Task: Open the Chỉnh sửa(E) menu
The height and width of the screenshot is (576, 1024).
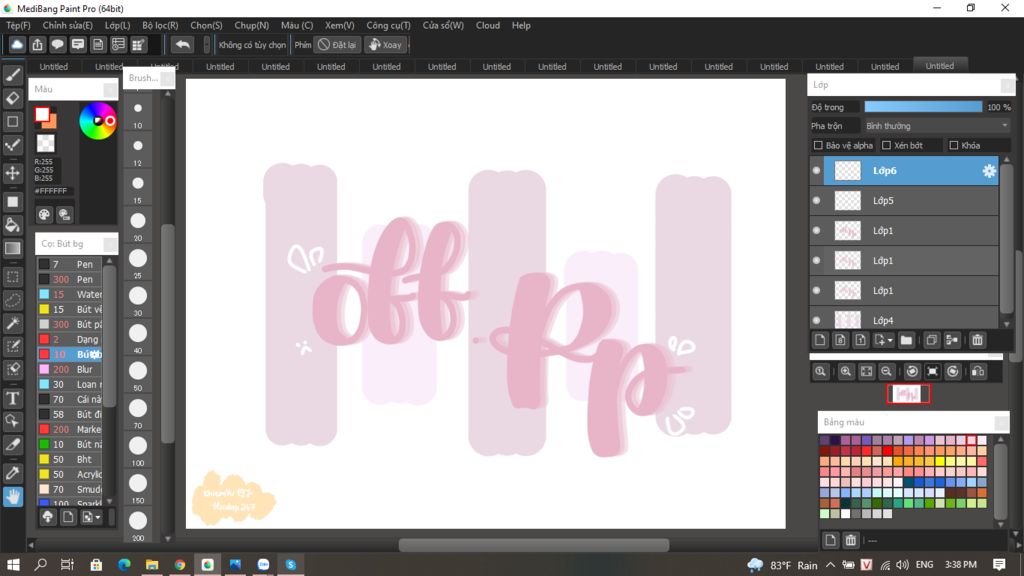Action: (x=67, y=25)
